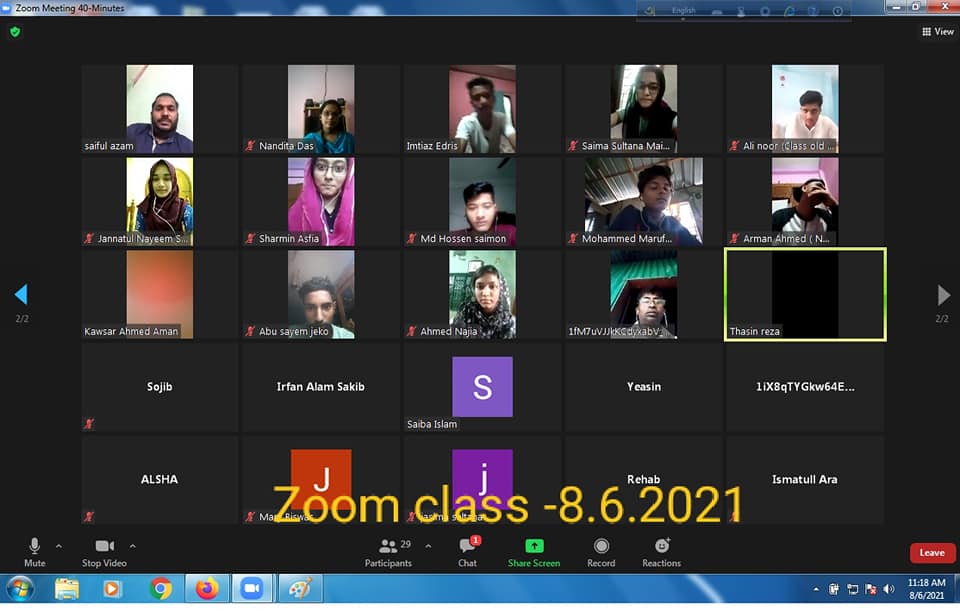Image resolution: width=960 pixels, height=611 pixels.
Task: Open Google Chrome from the taskbar
Action: [160, 589]
